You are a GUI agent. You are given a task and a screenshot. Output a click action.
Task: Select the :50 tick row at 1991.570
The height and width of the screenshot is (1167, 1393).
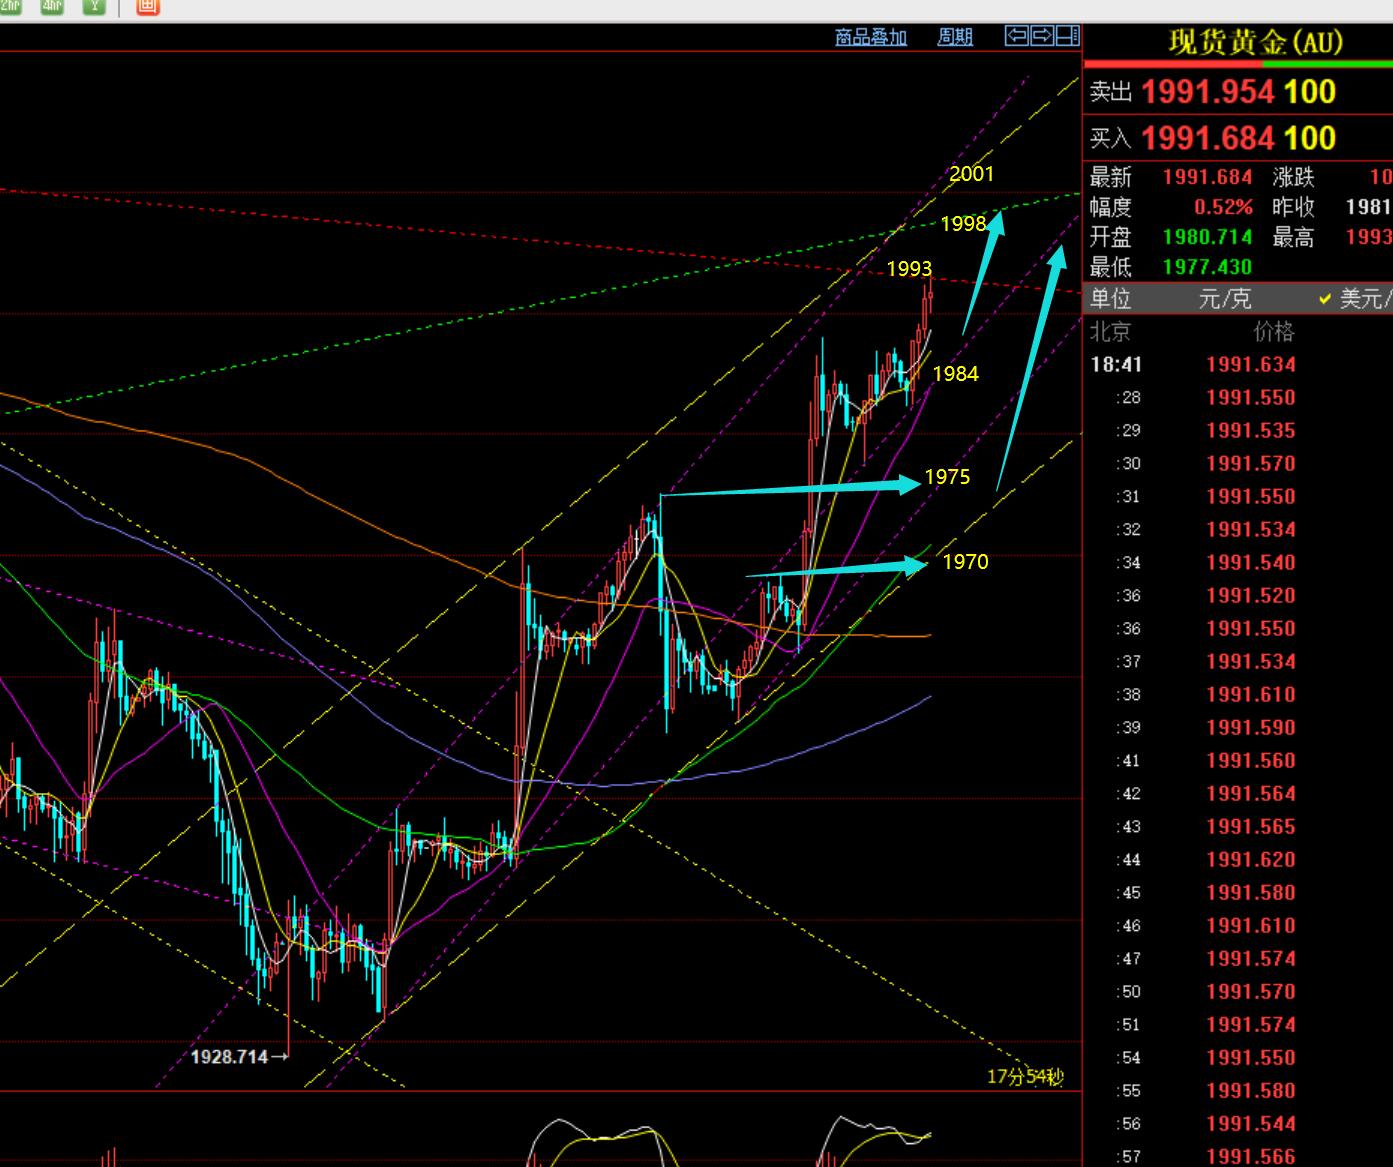click(1238, 991)
